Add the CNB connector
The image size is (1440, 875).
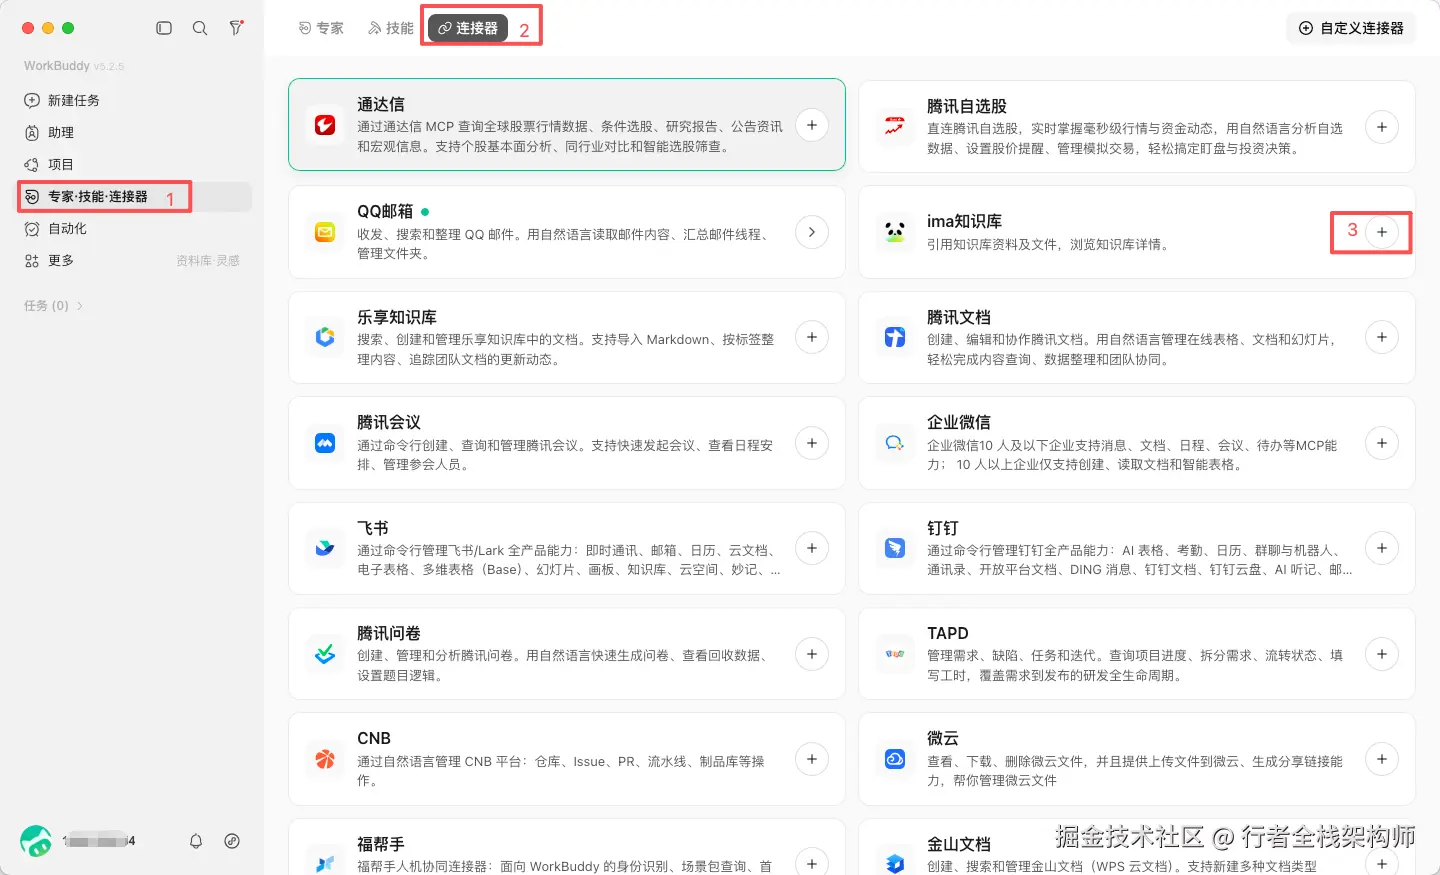(x=812, y=759)
